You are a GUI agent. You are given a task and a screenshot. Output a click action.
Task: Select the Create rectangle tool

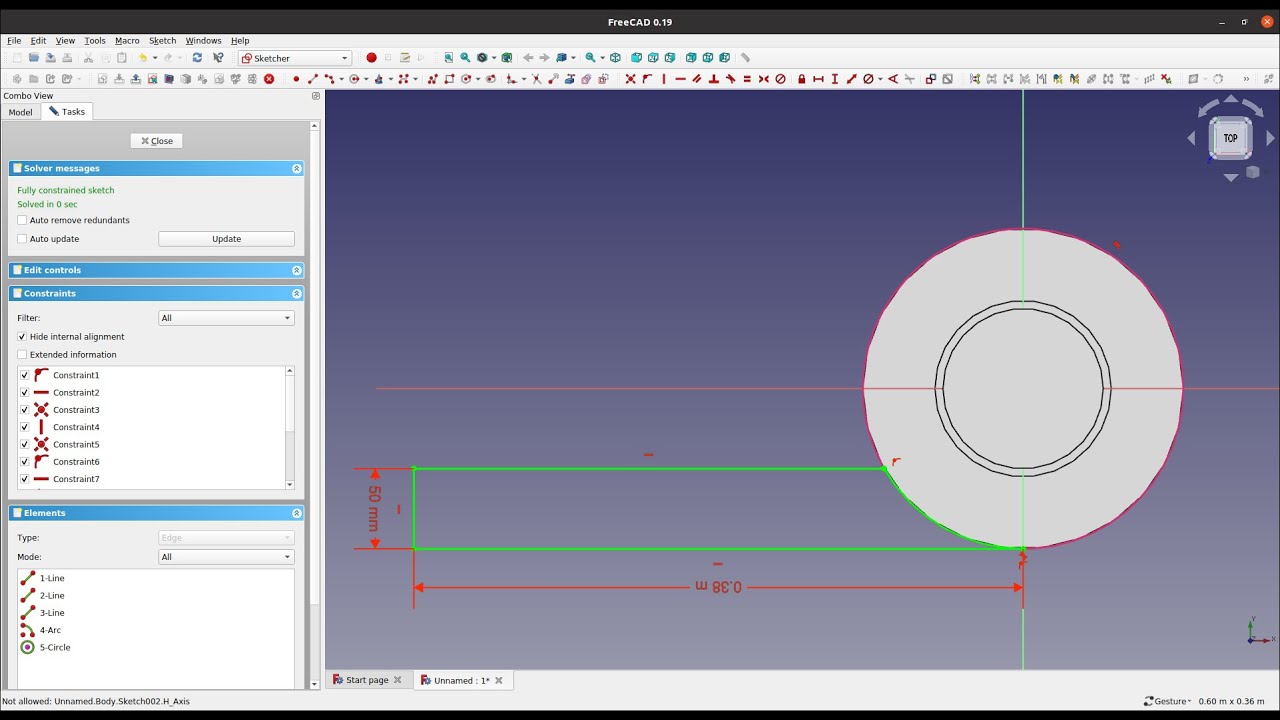click(x=449, y=79)
